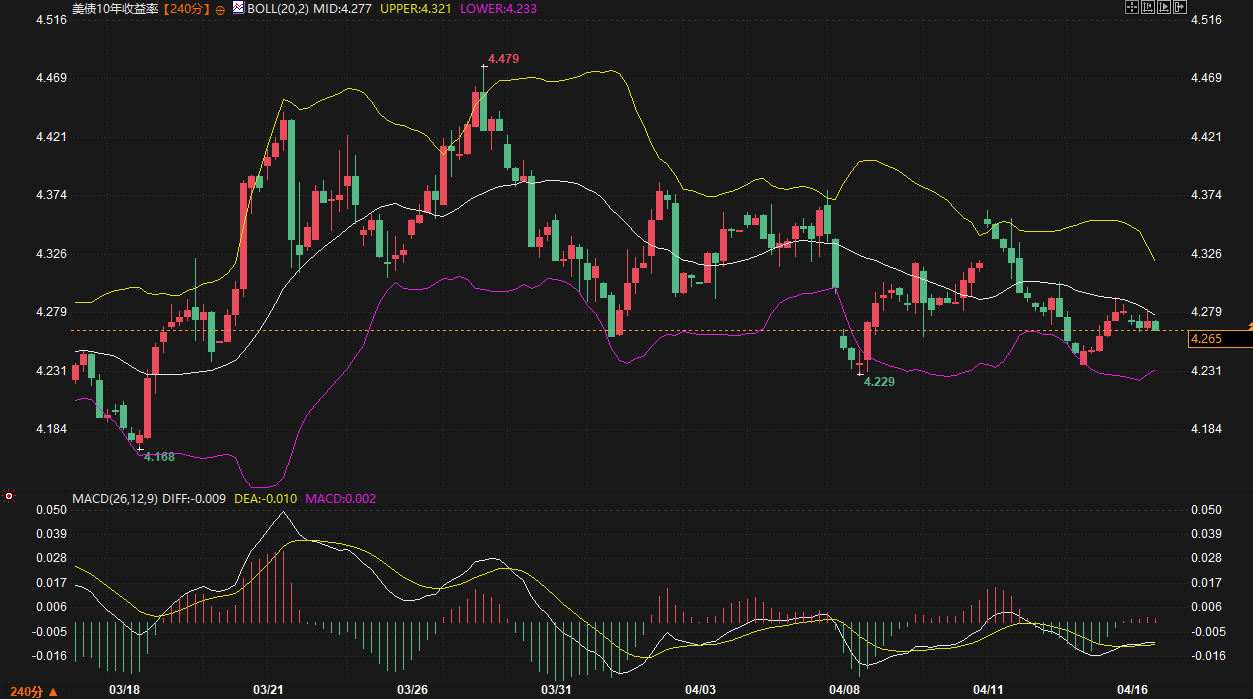Click the 04/11 date on time axis
This screenshot has height=699, width=1253.
[988, 690]
